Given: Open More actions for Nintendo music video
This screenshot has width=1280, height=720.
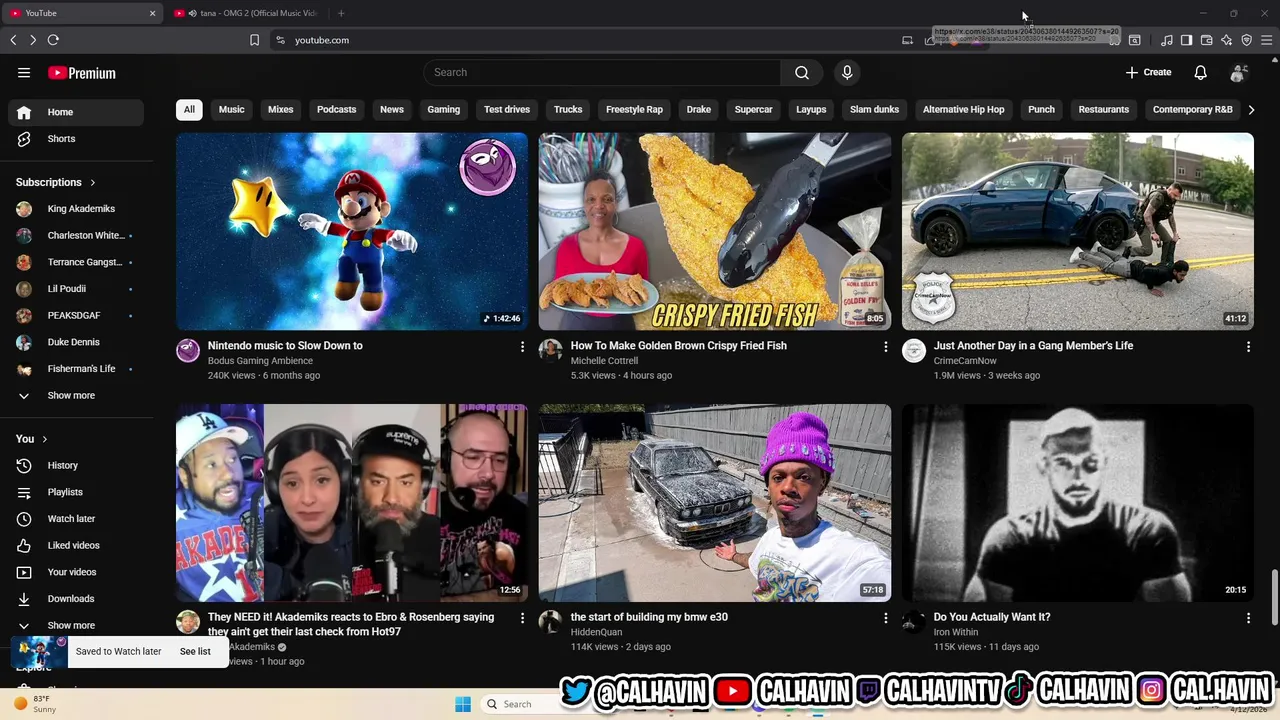Looking at the screenshot, I should 522,347.
